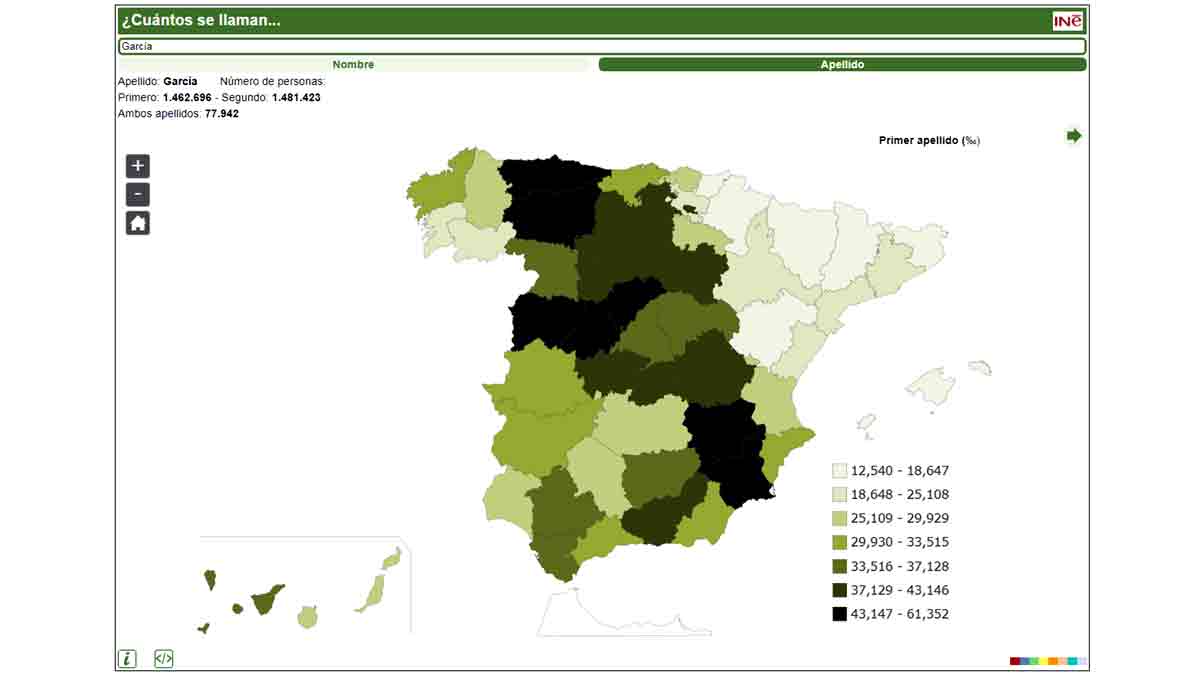Open the embed code icon

164,658
